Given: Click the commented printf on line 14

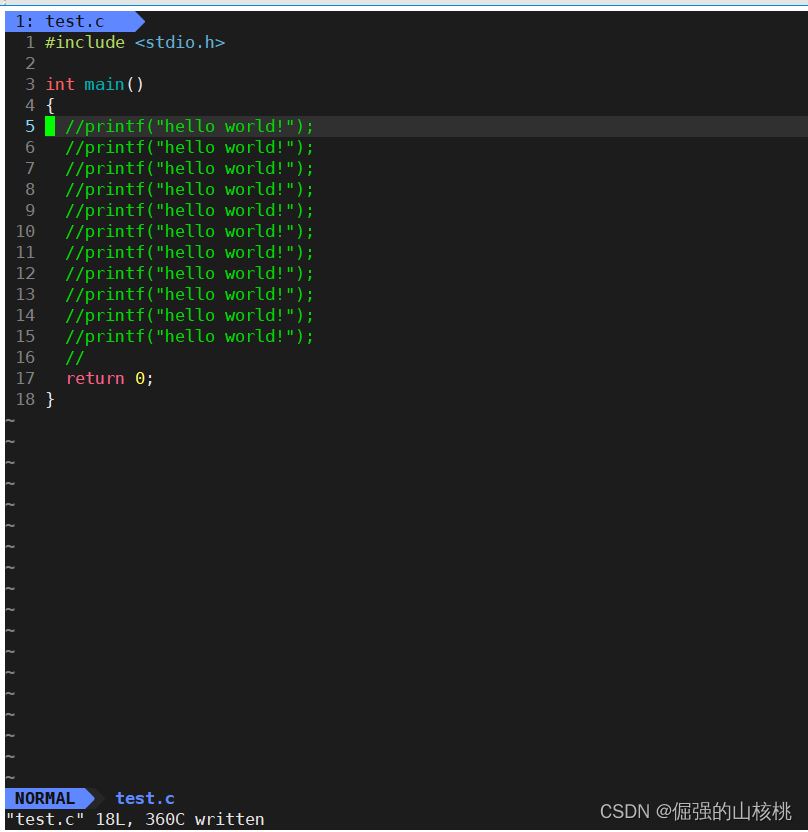Looking at the screenshot, I should coord(189,315).
